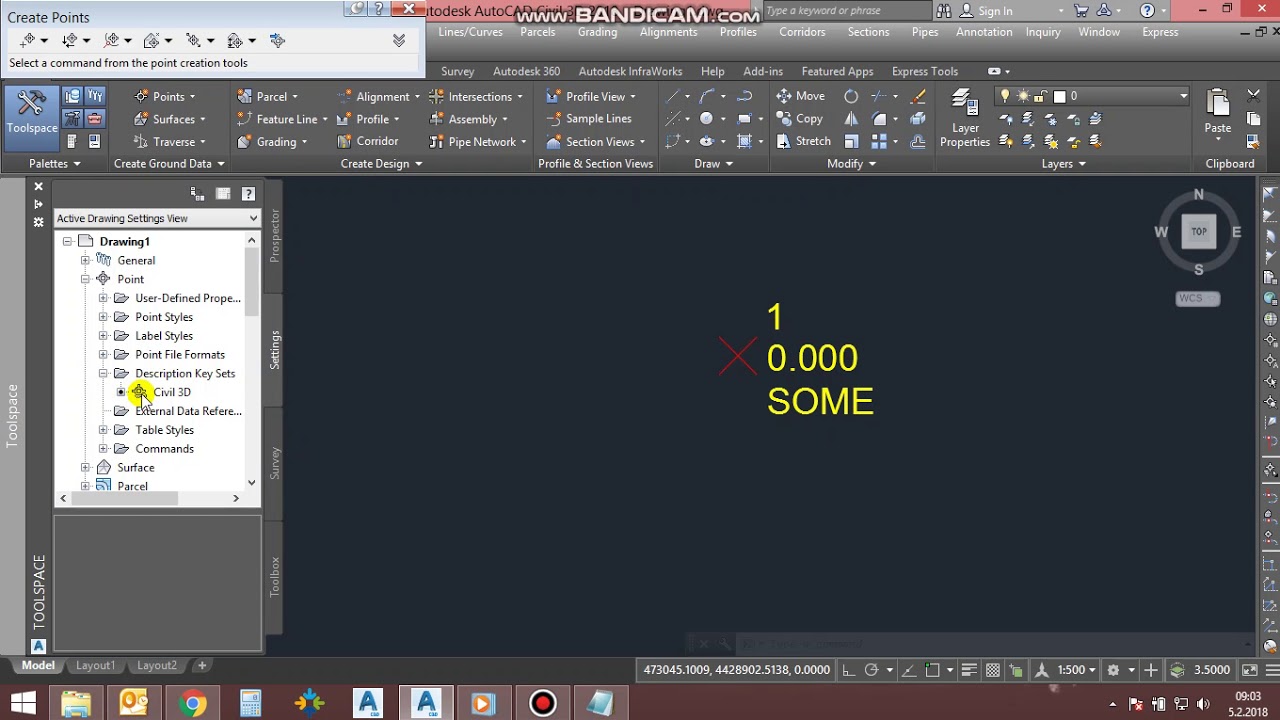Expand Modify panel title
The height and width of the screenshot is (720, 1280).
(851, 164)
